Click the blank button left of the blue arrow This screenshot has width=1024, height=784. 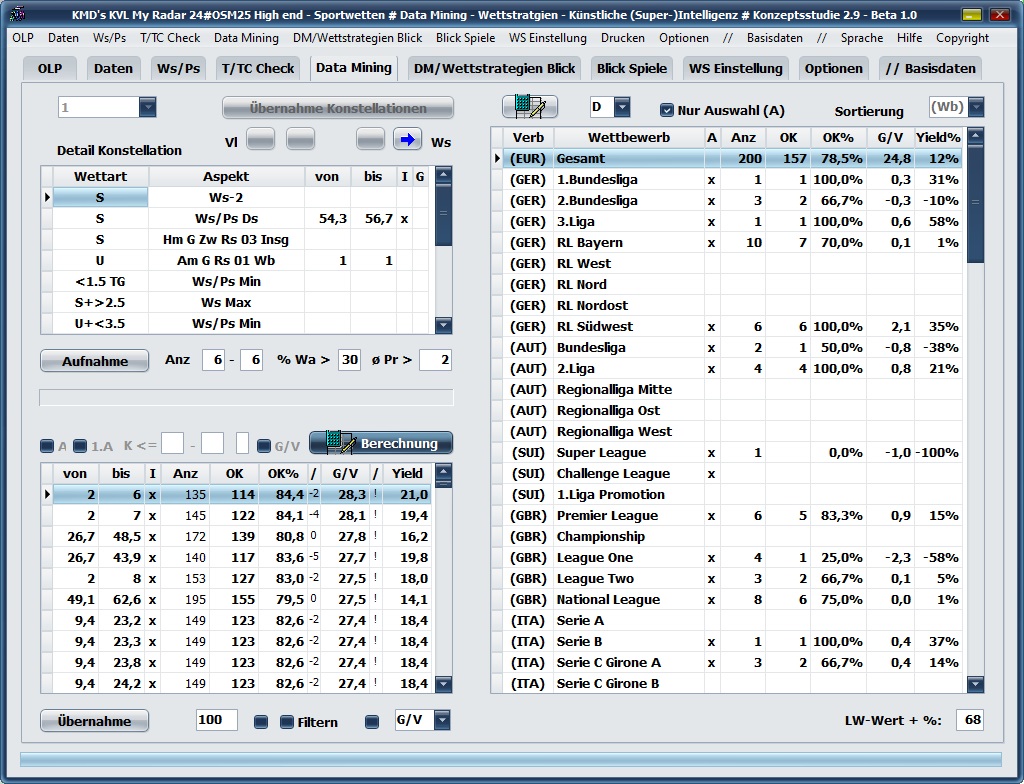(370, 139)
